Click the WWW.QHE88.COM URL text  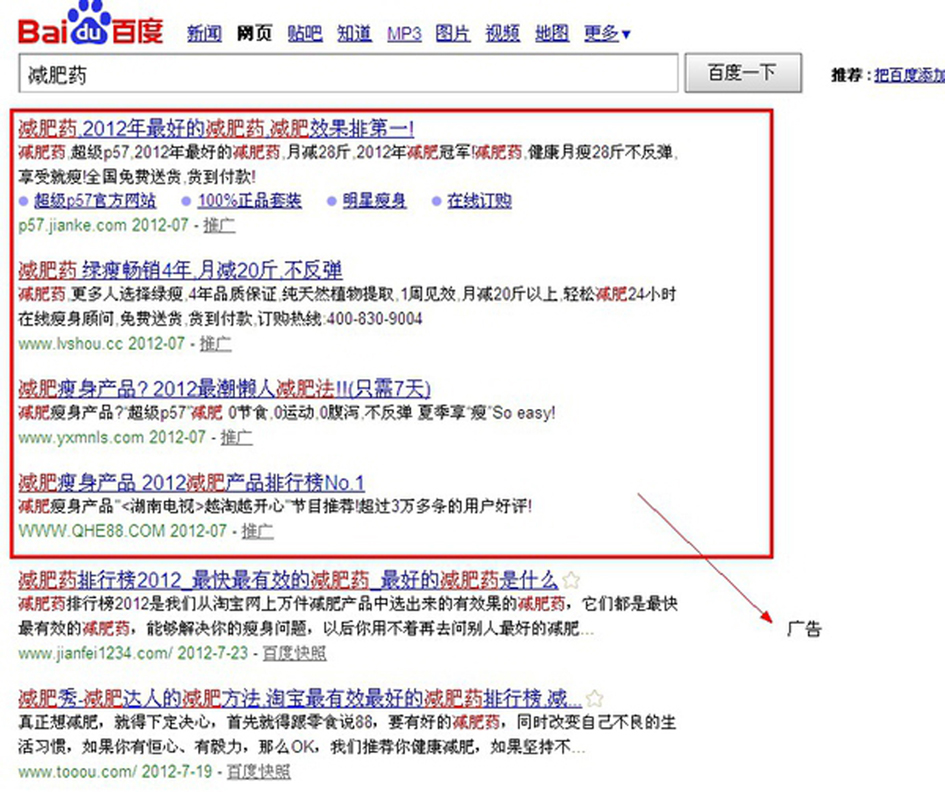click(x=92, y=531)
